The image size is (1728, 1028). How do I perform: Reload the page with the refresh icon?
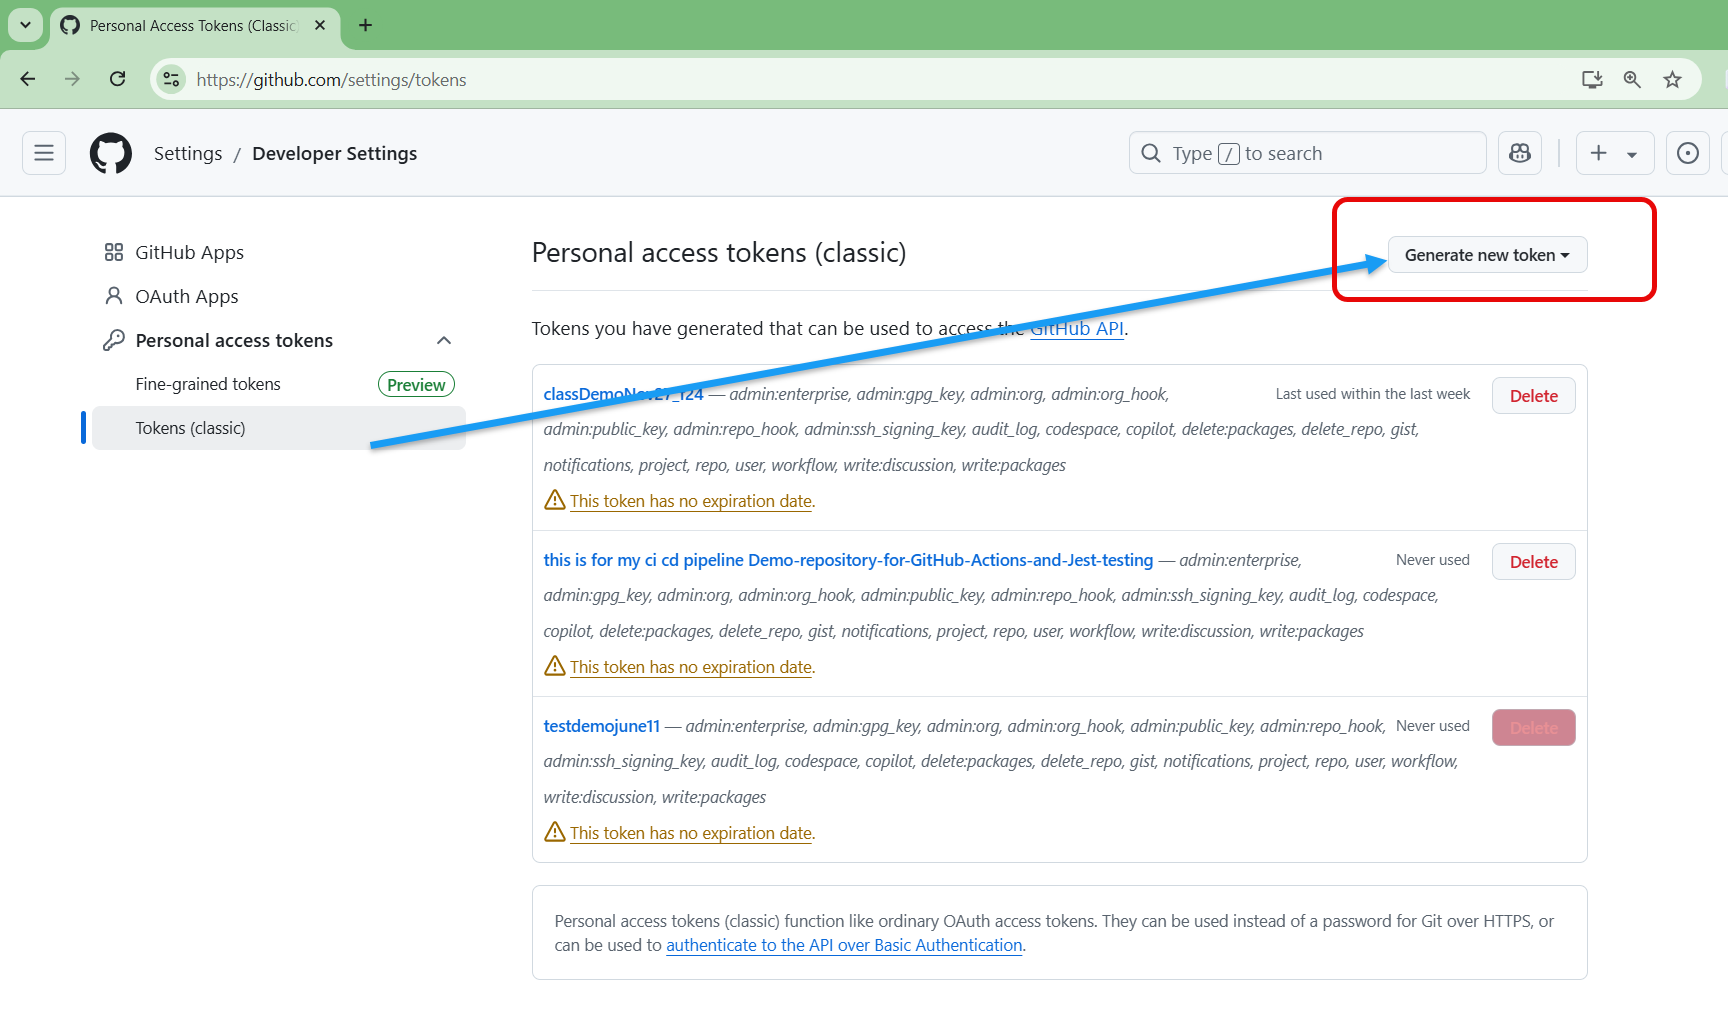tap(118, 79)
